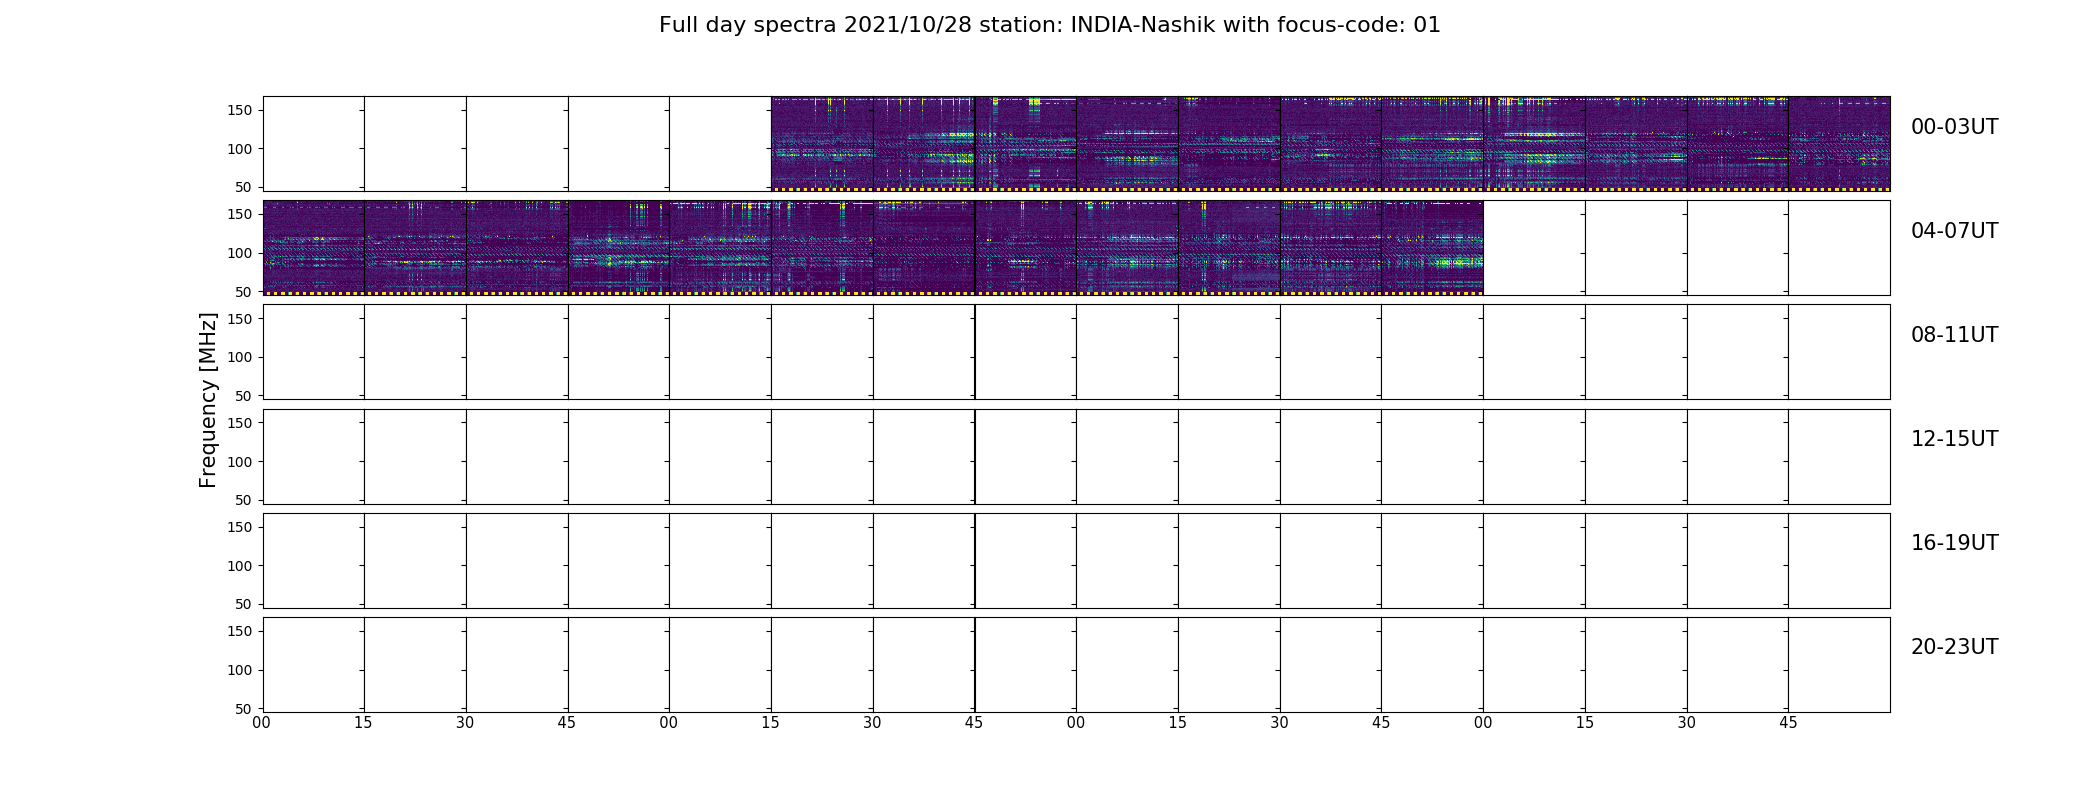The image size is (2100, 800).
Task: Click the 100 tick of the 16-19UT row
Action: 239,566
